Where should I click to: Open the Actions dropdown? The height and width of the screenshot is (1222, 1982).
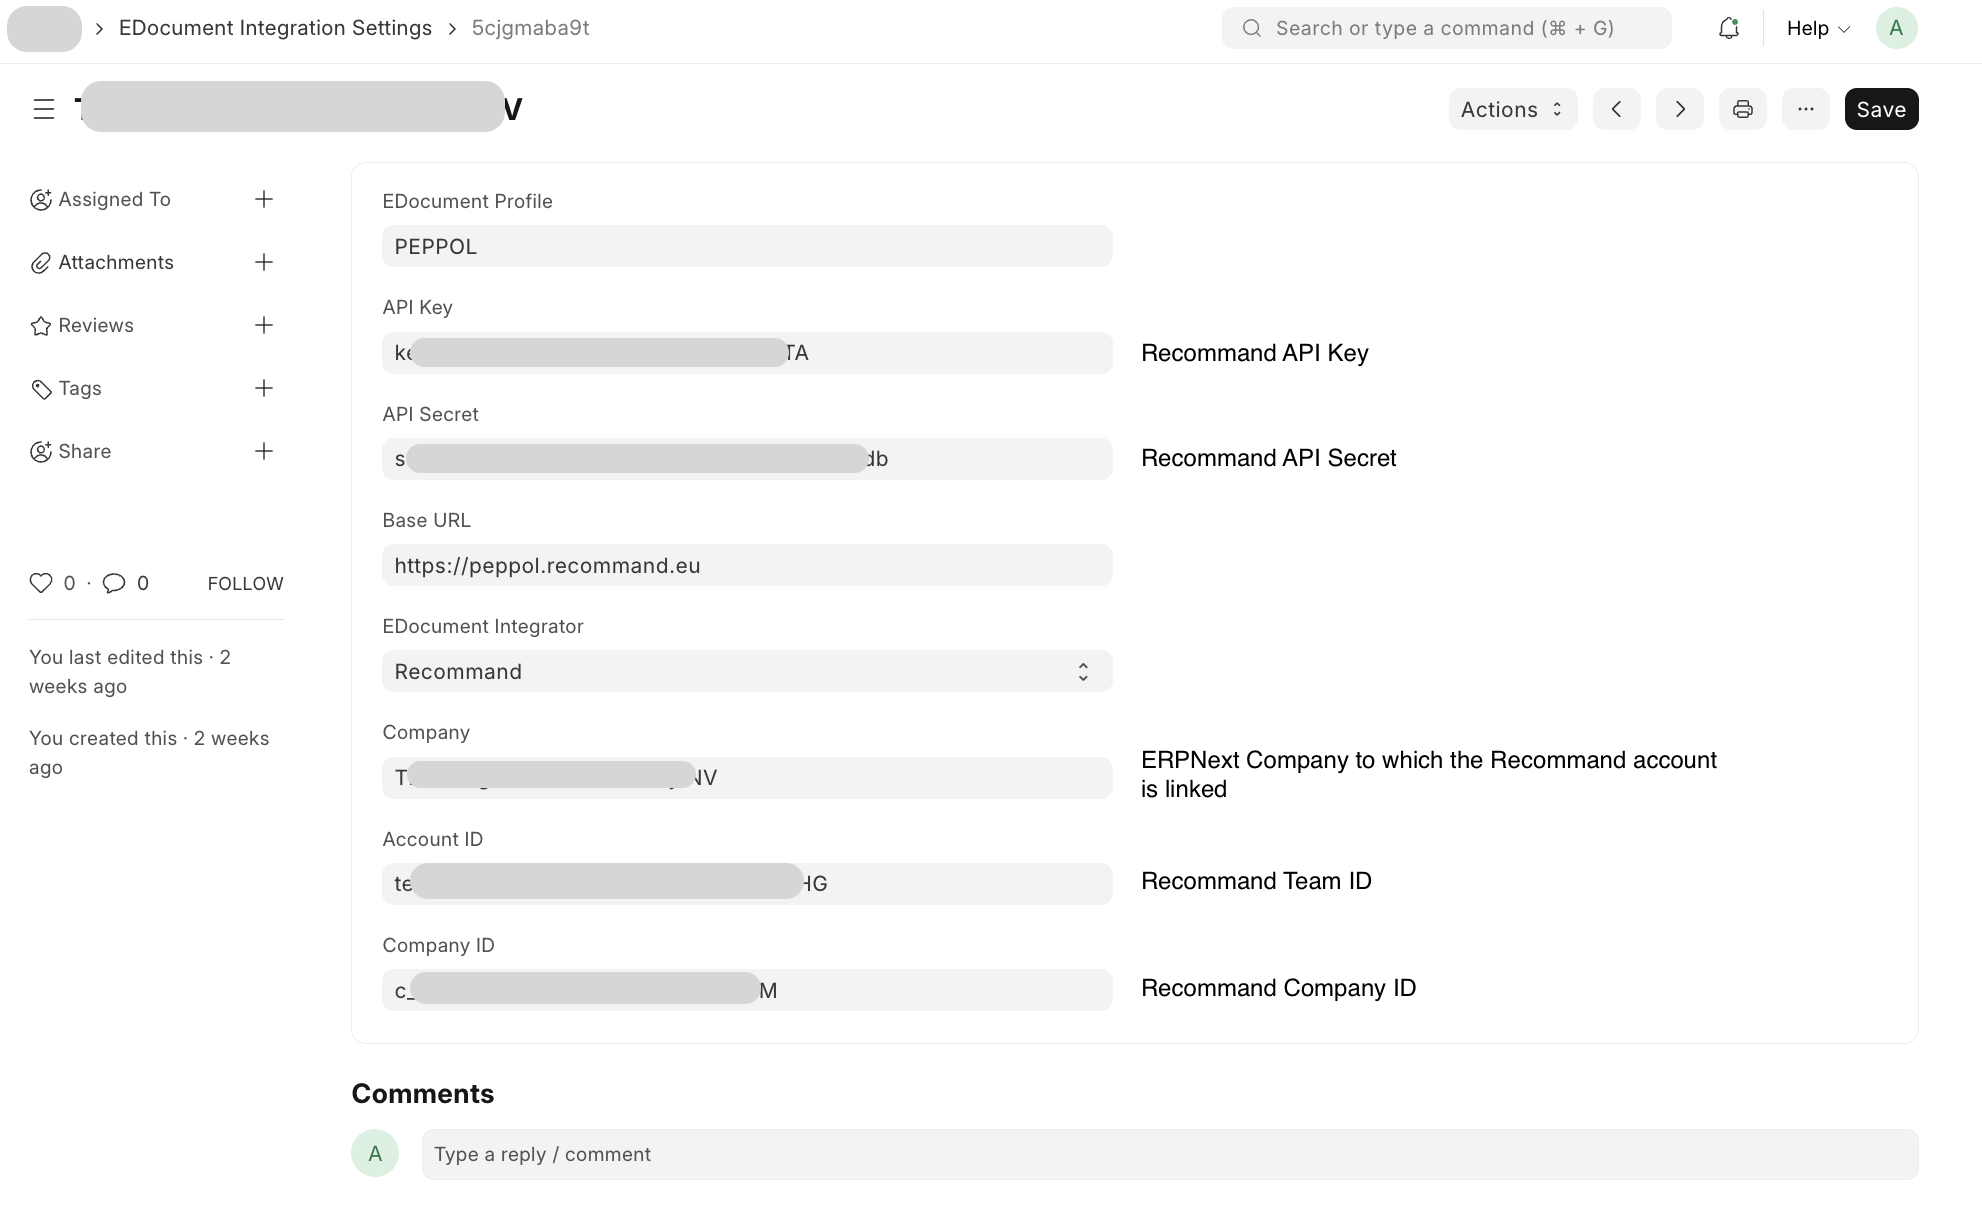pyautogui.click(x=1511, y=109)
